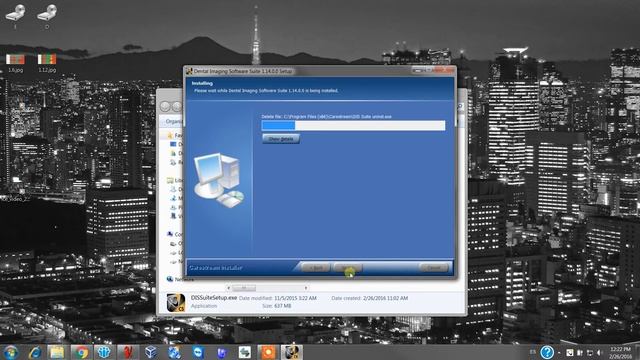The width and height of the screenshot is (640, 360).
Task: Click the second drive shortcut labeled D
Action: coord(47,16)
